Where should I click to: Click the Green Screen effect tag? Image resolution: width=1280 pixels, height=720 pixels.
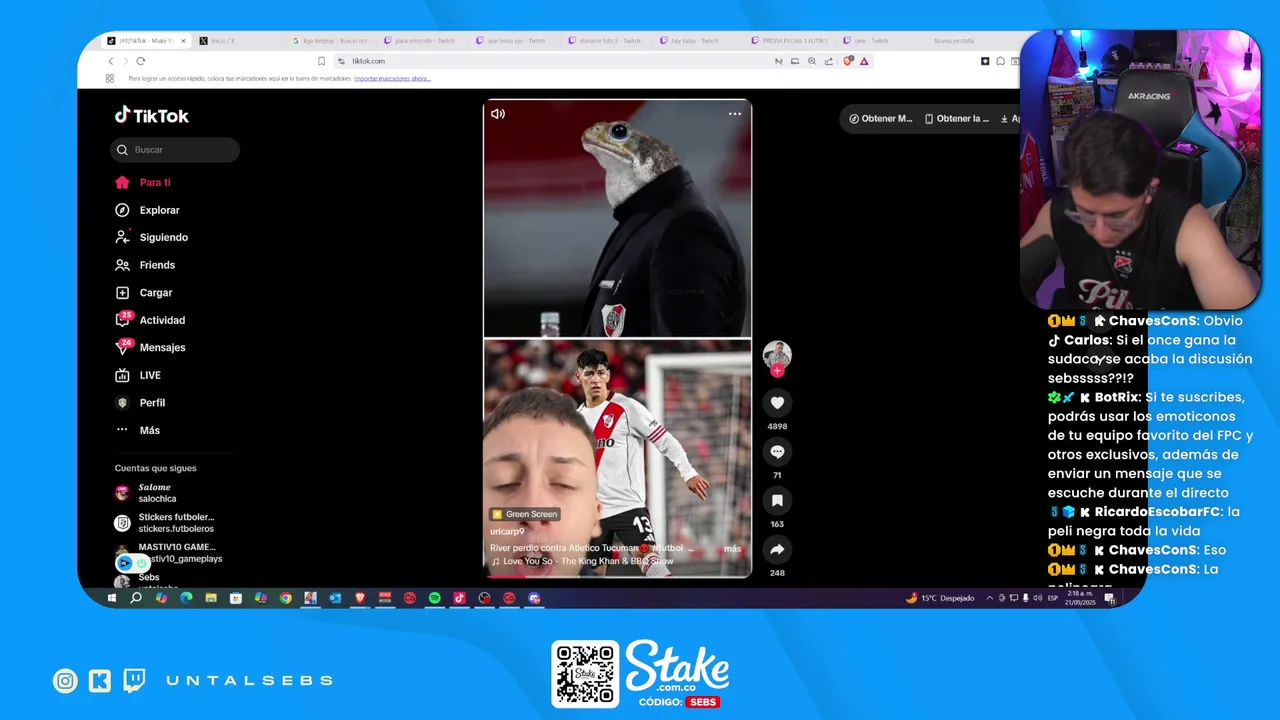tap(525, 514)
